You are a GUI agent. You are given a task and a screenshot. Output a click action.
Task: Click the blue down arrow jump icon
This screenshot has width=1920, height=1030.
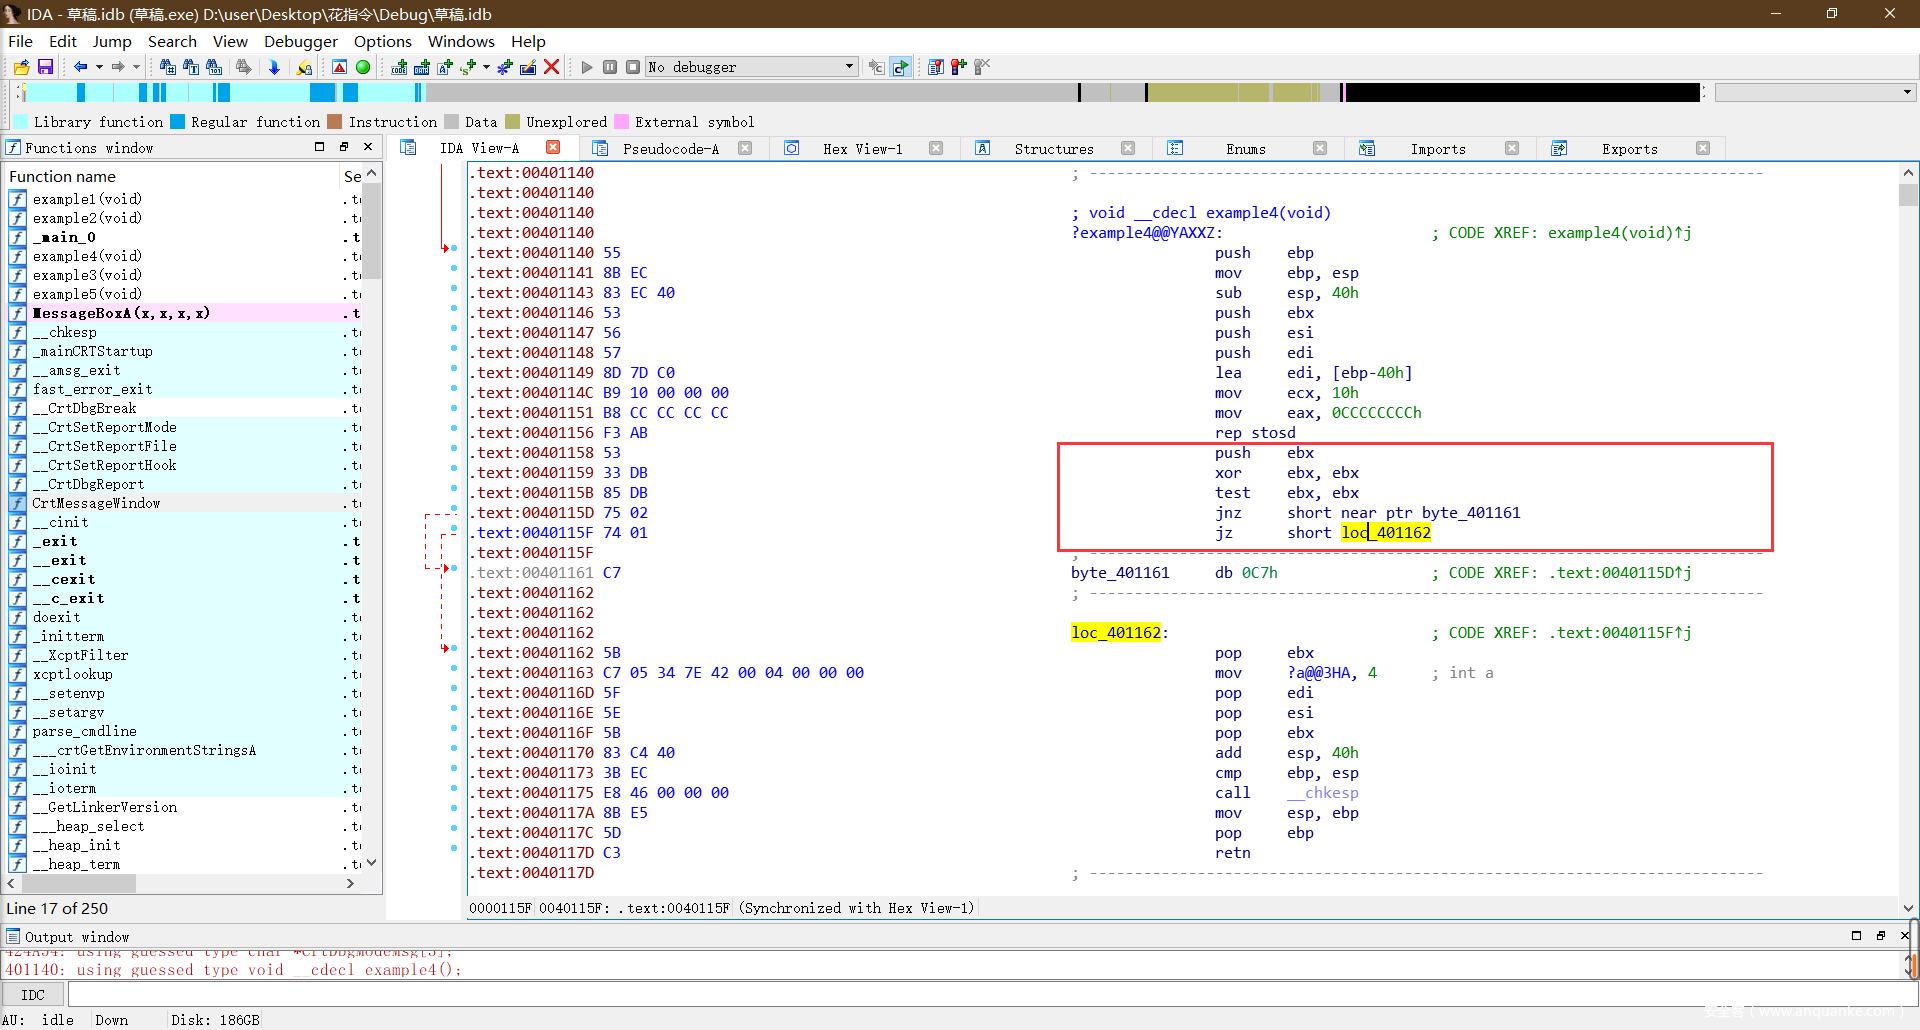[x=274, y=67]
